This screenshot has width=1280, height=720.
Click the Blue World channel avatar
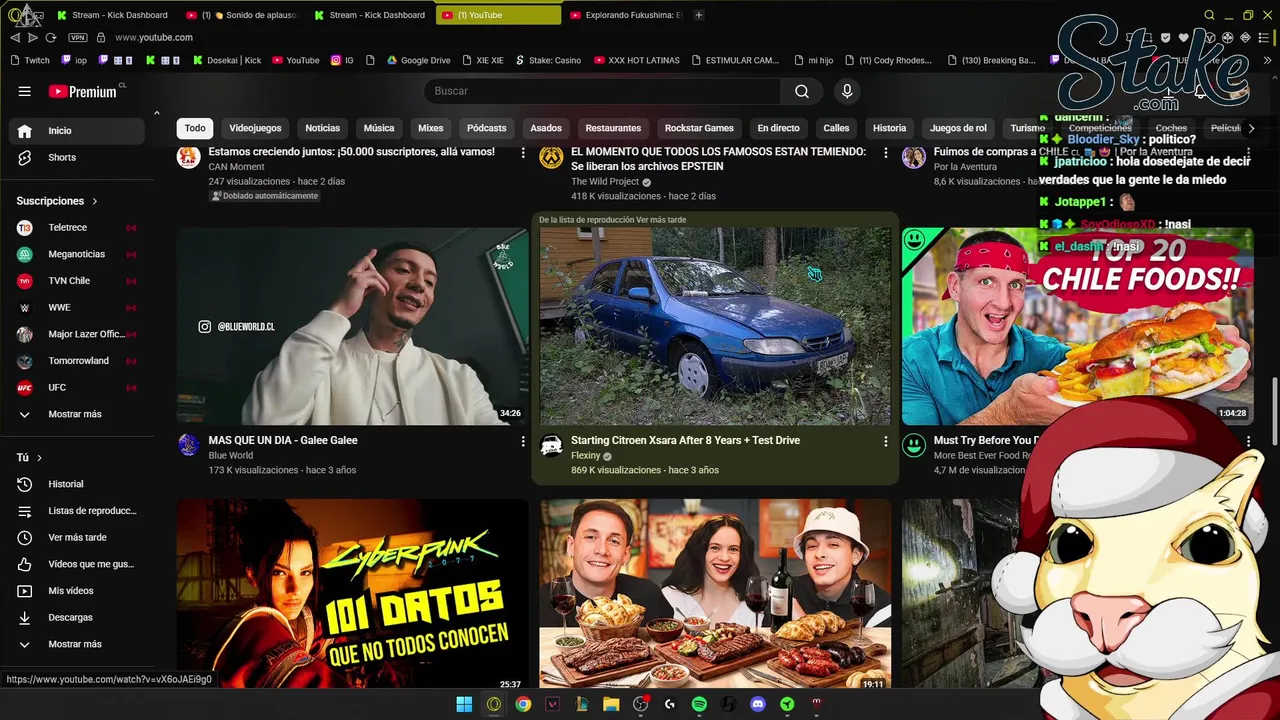coord(189,445)
